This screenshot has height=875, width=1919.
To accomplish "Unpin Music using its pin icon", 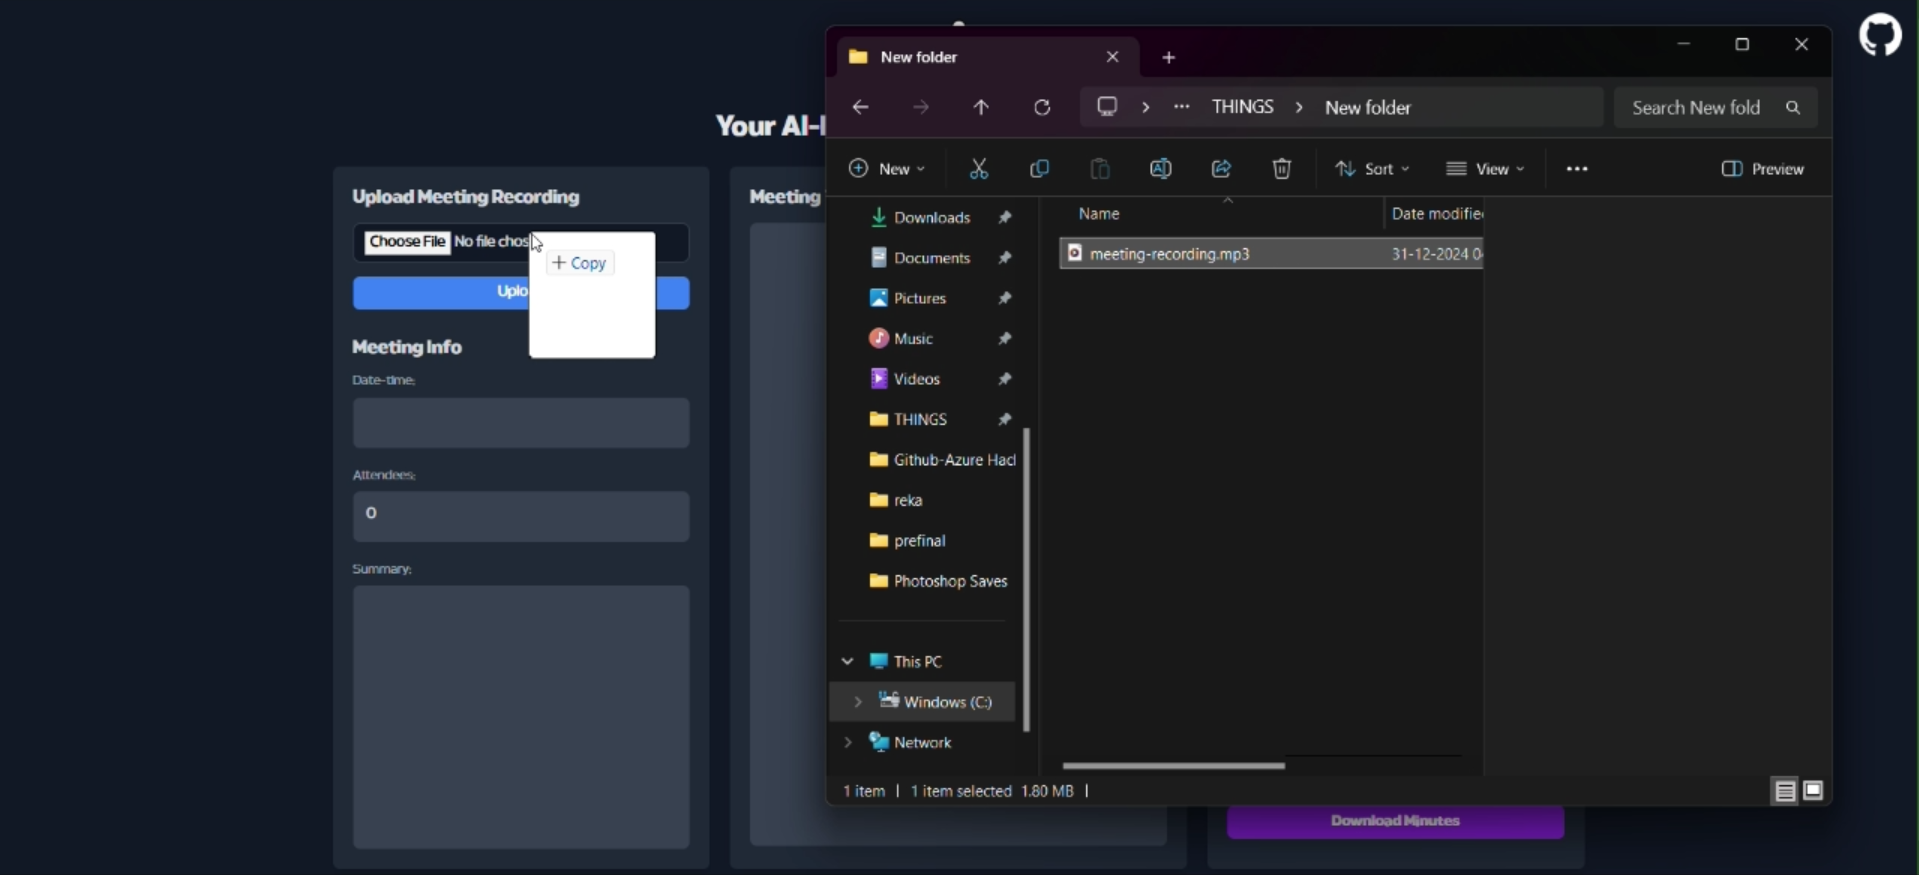I will 1006,339.
